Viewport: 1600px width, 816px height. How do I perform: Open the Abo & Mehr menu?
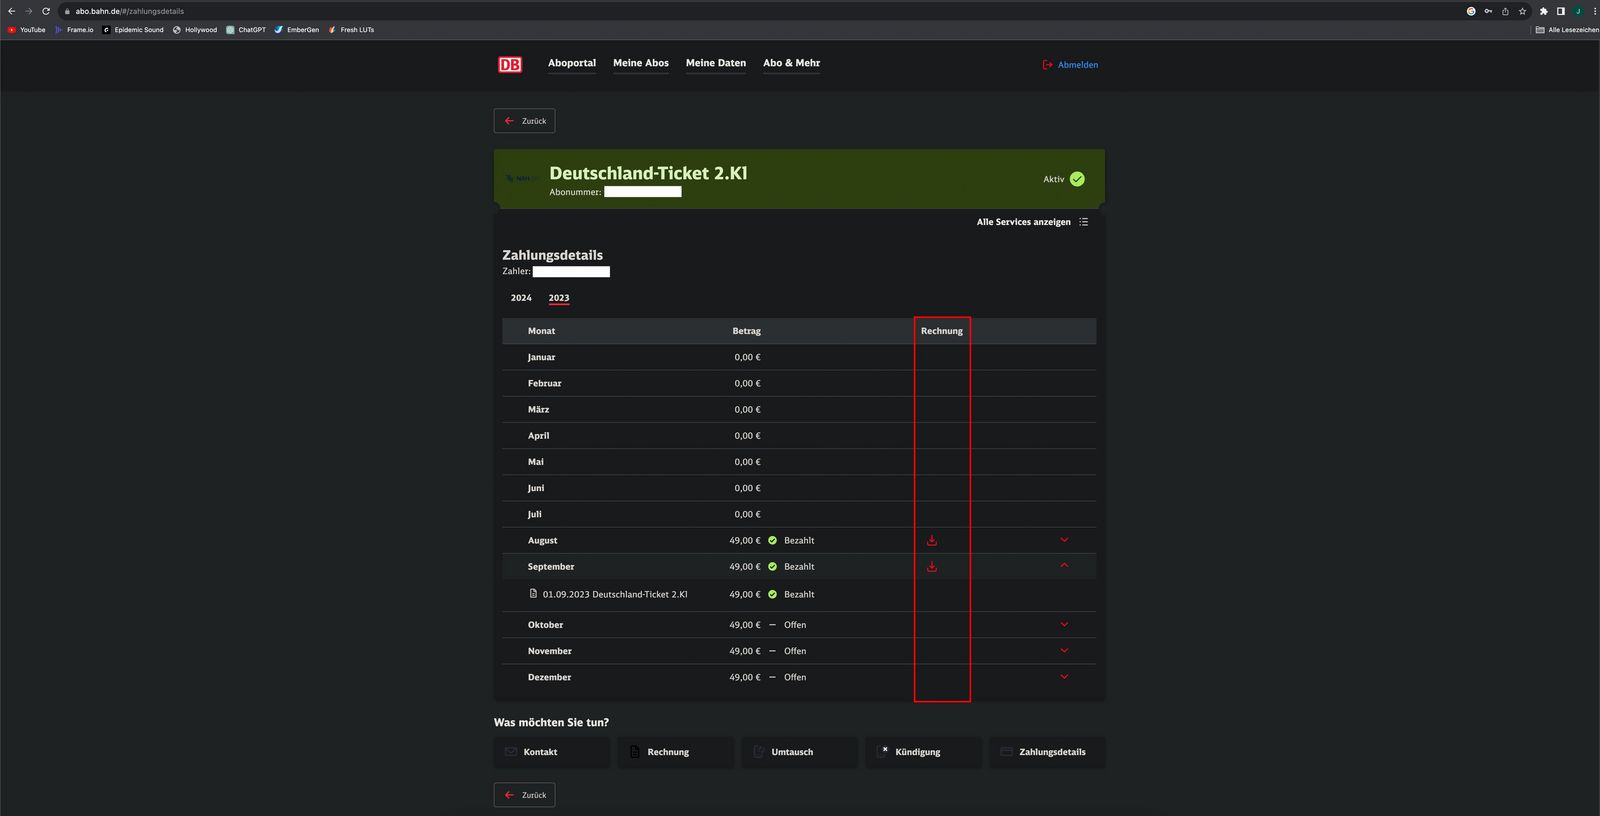pos(791,63)
